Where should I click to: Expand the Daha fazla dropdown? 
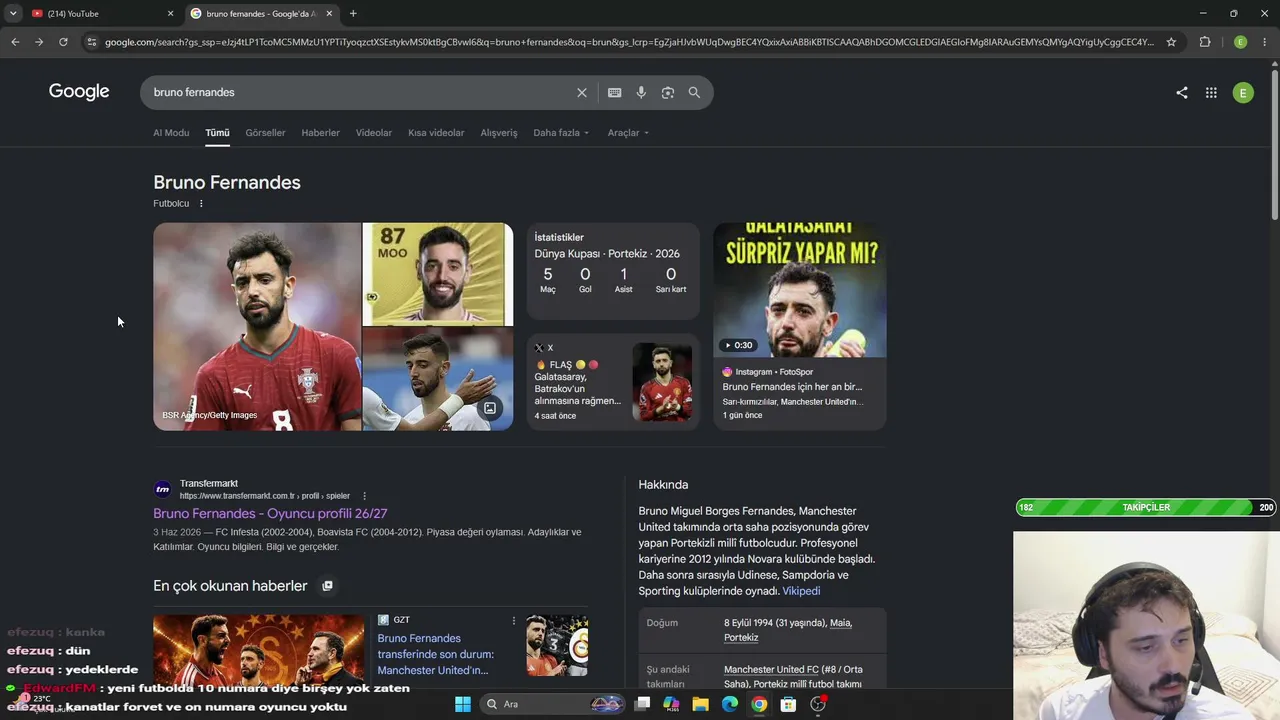coord(561,133)
